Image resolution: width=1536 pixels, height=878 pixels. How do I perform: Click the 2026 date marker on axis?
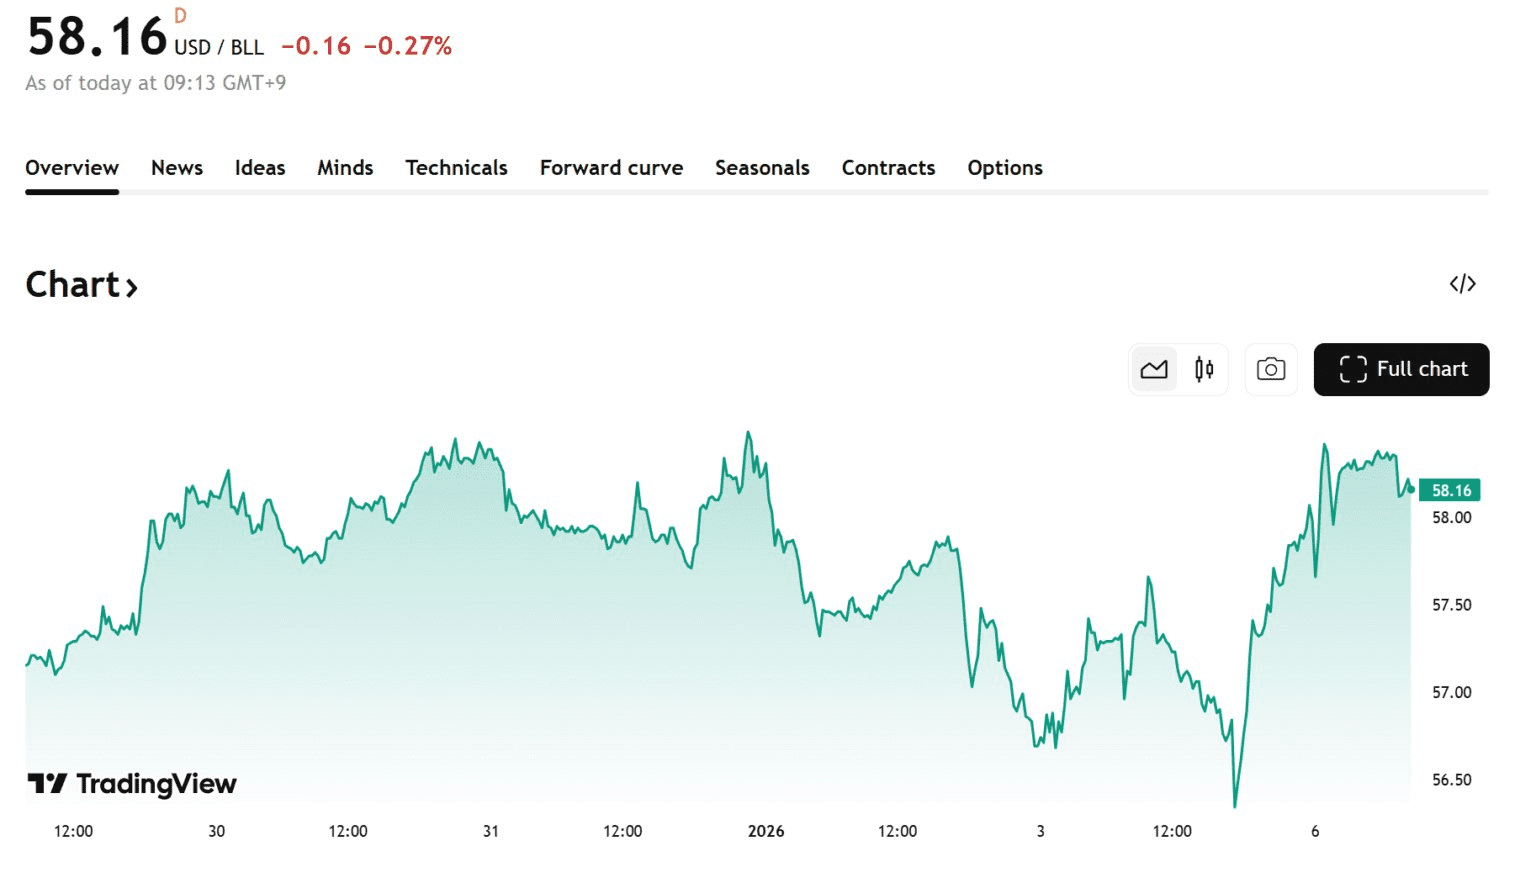(766, 831)
